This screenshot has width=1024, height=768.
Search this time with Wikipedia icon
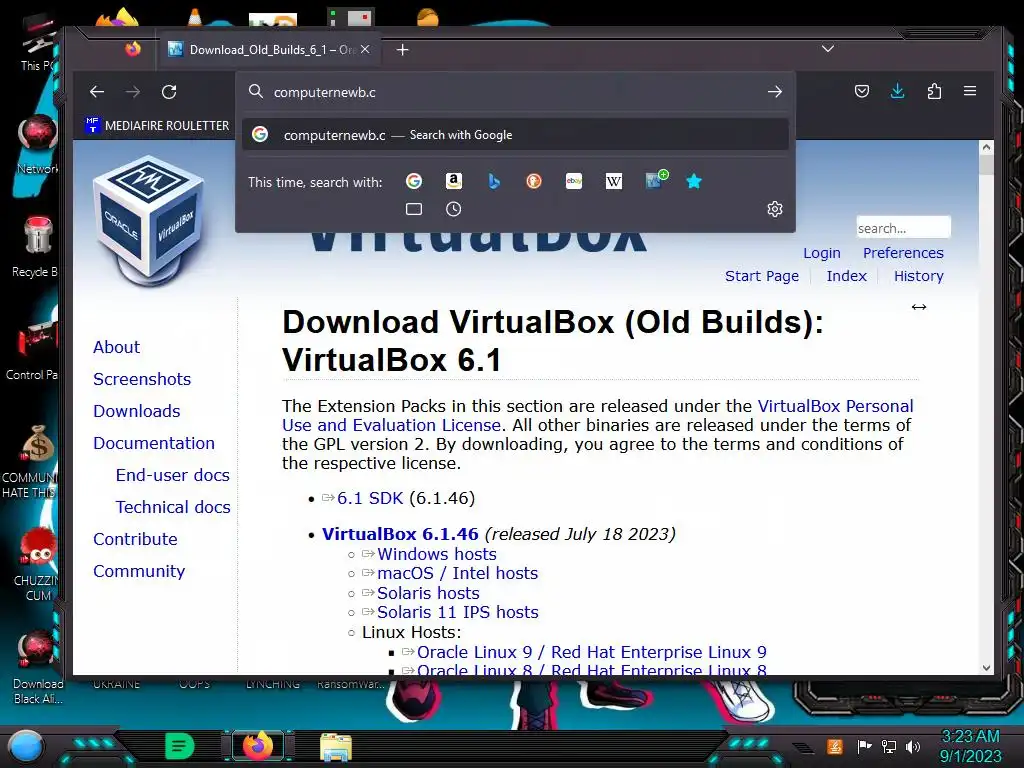(614, 181)
